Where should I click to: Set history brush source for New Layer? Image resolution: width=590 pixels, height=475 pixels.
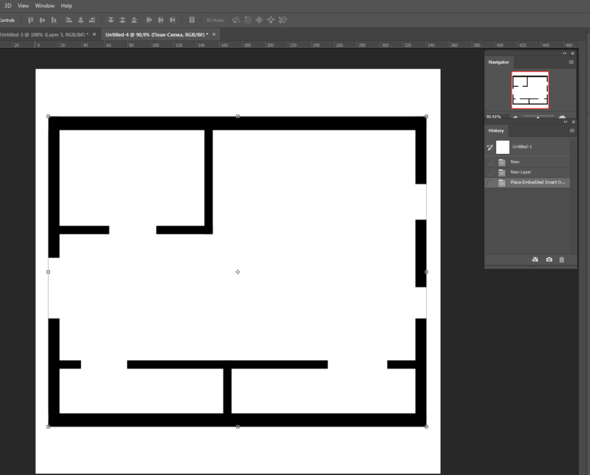490,172
